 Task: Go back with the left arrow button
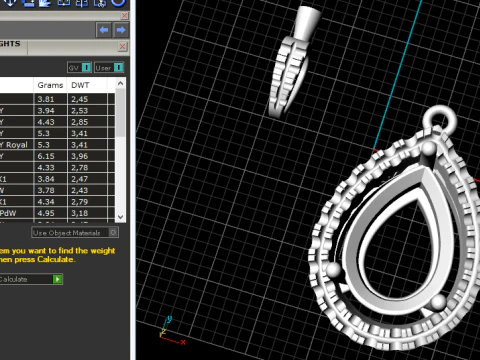(x=104, y=30)
